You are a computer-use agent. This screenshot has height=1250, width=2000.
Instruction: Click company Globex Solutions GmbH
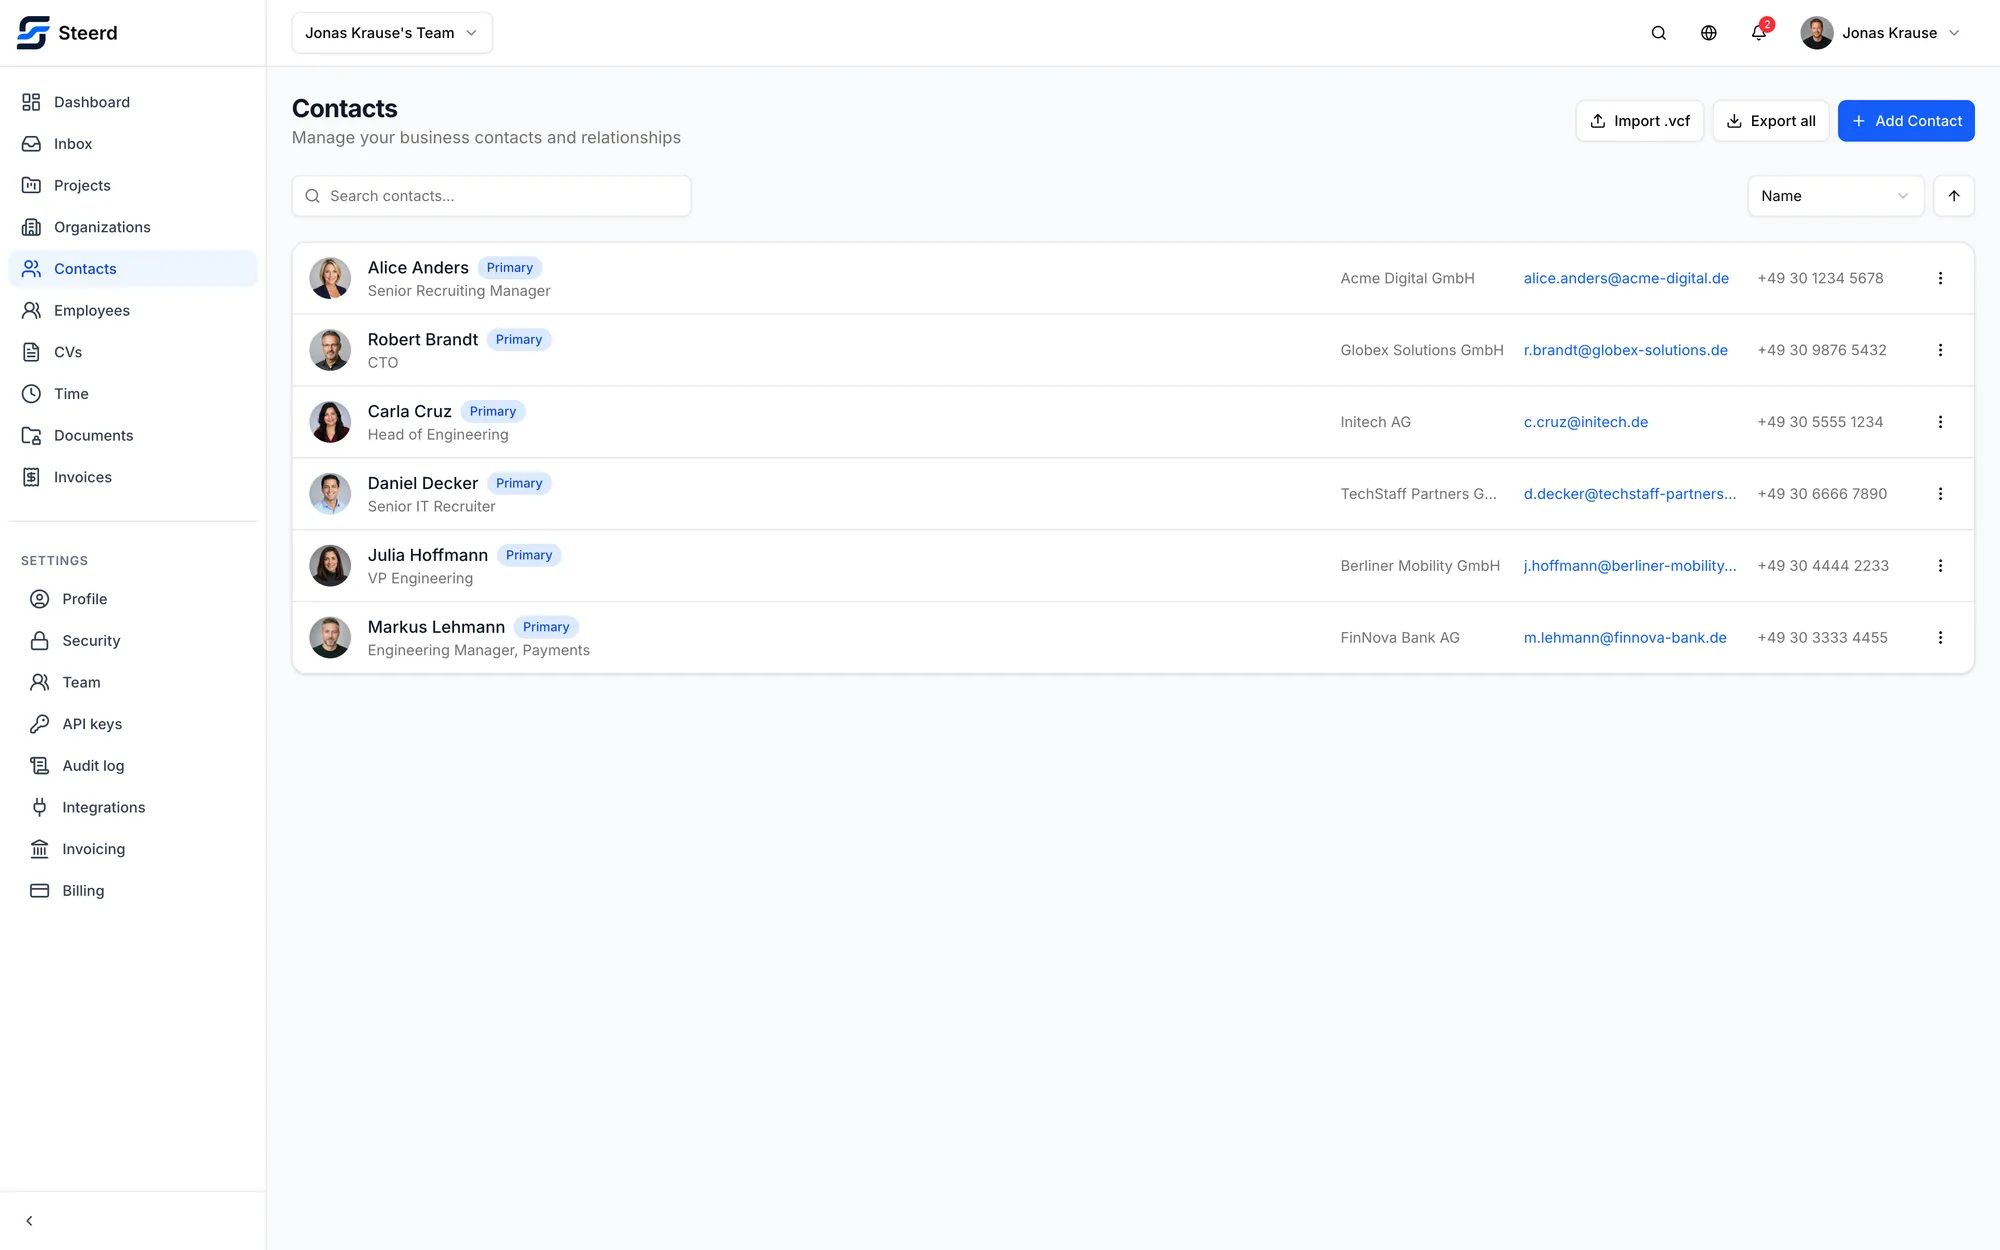pos(1422,350)
